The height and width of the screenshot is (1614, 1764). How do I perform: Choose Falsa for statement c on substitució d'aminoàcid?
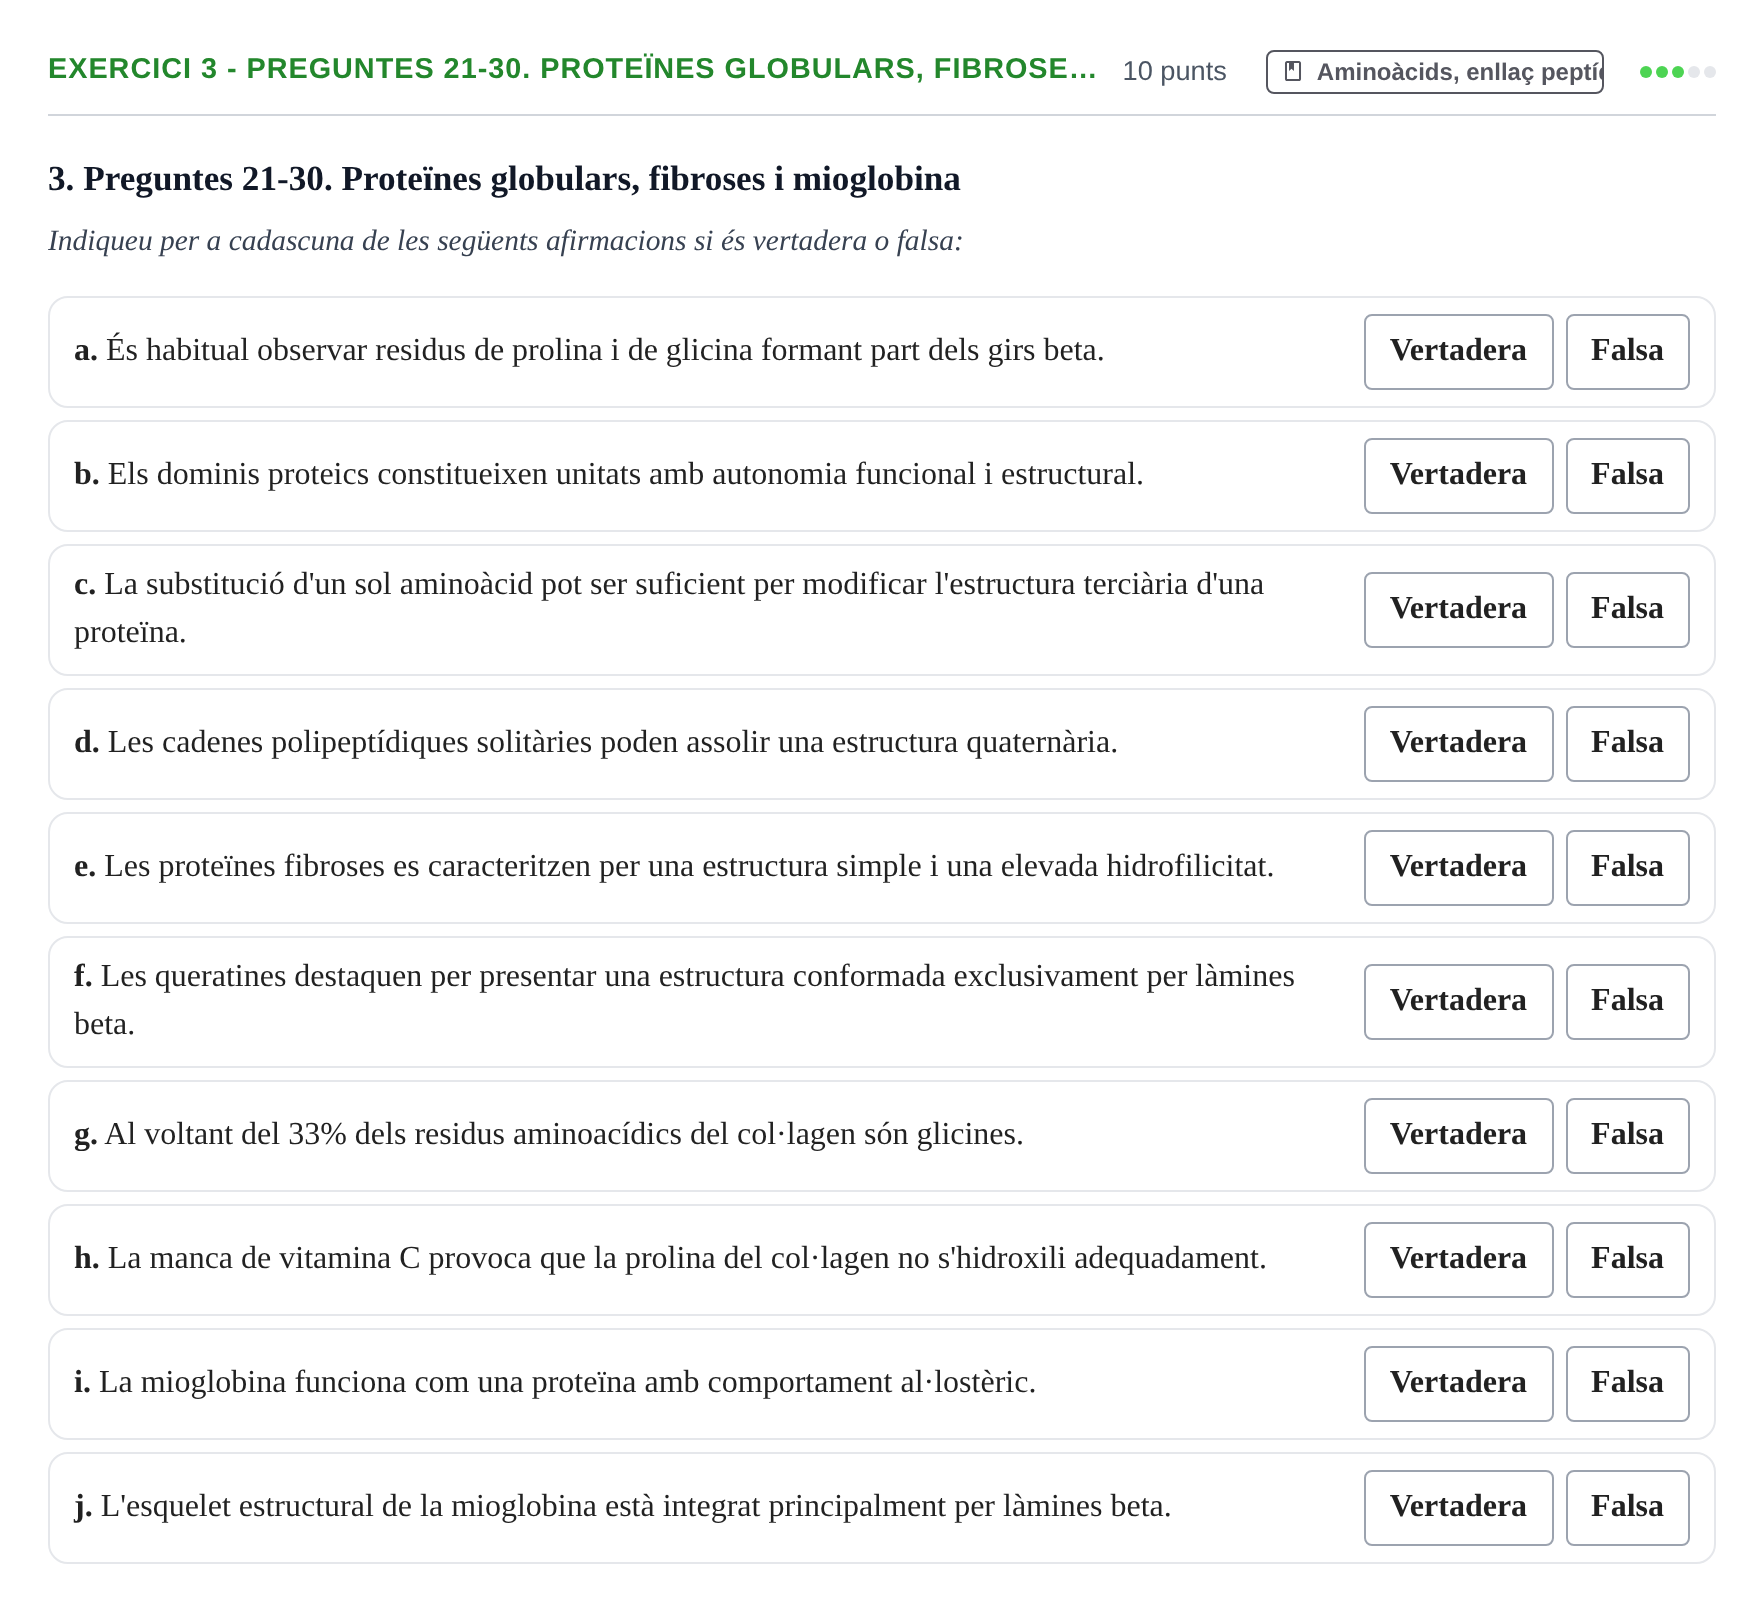click(1627, 610)
